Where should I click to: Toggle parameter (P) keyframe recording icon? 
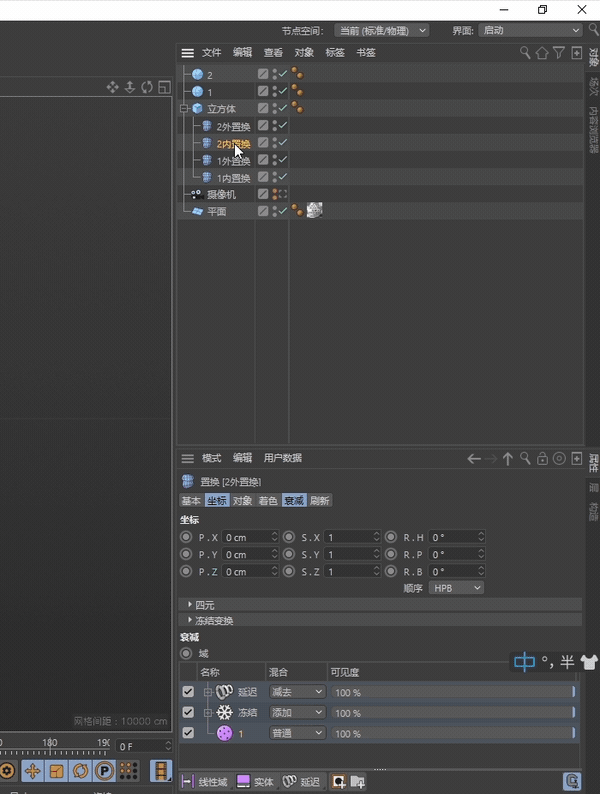[x=104, y=771]
